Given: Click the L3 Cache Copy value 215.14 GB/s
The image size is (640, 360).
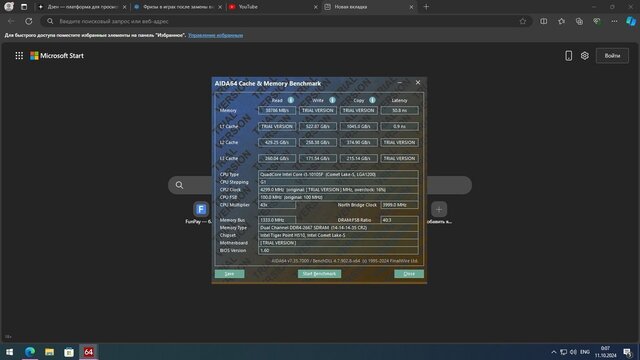Looking at the screenshot, I should (358, 158).
